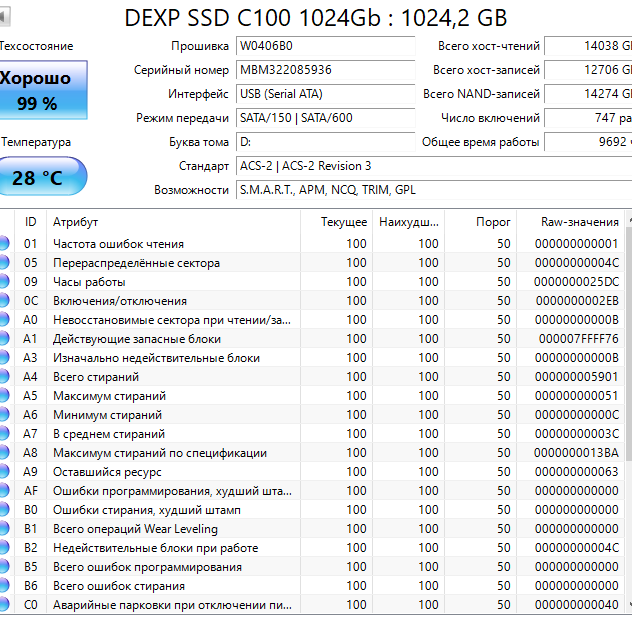This screenshot has width=632, height=621.
Task: Click the total NAND writes value 14274
Action: point(588,94)
